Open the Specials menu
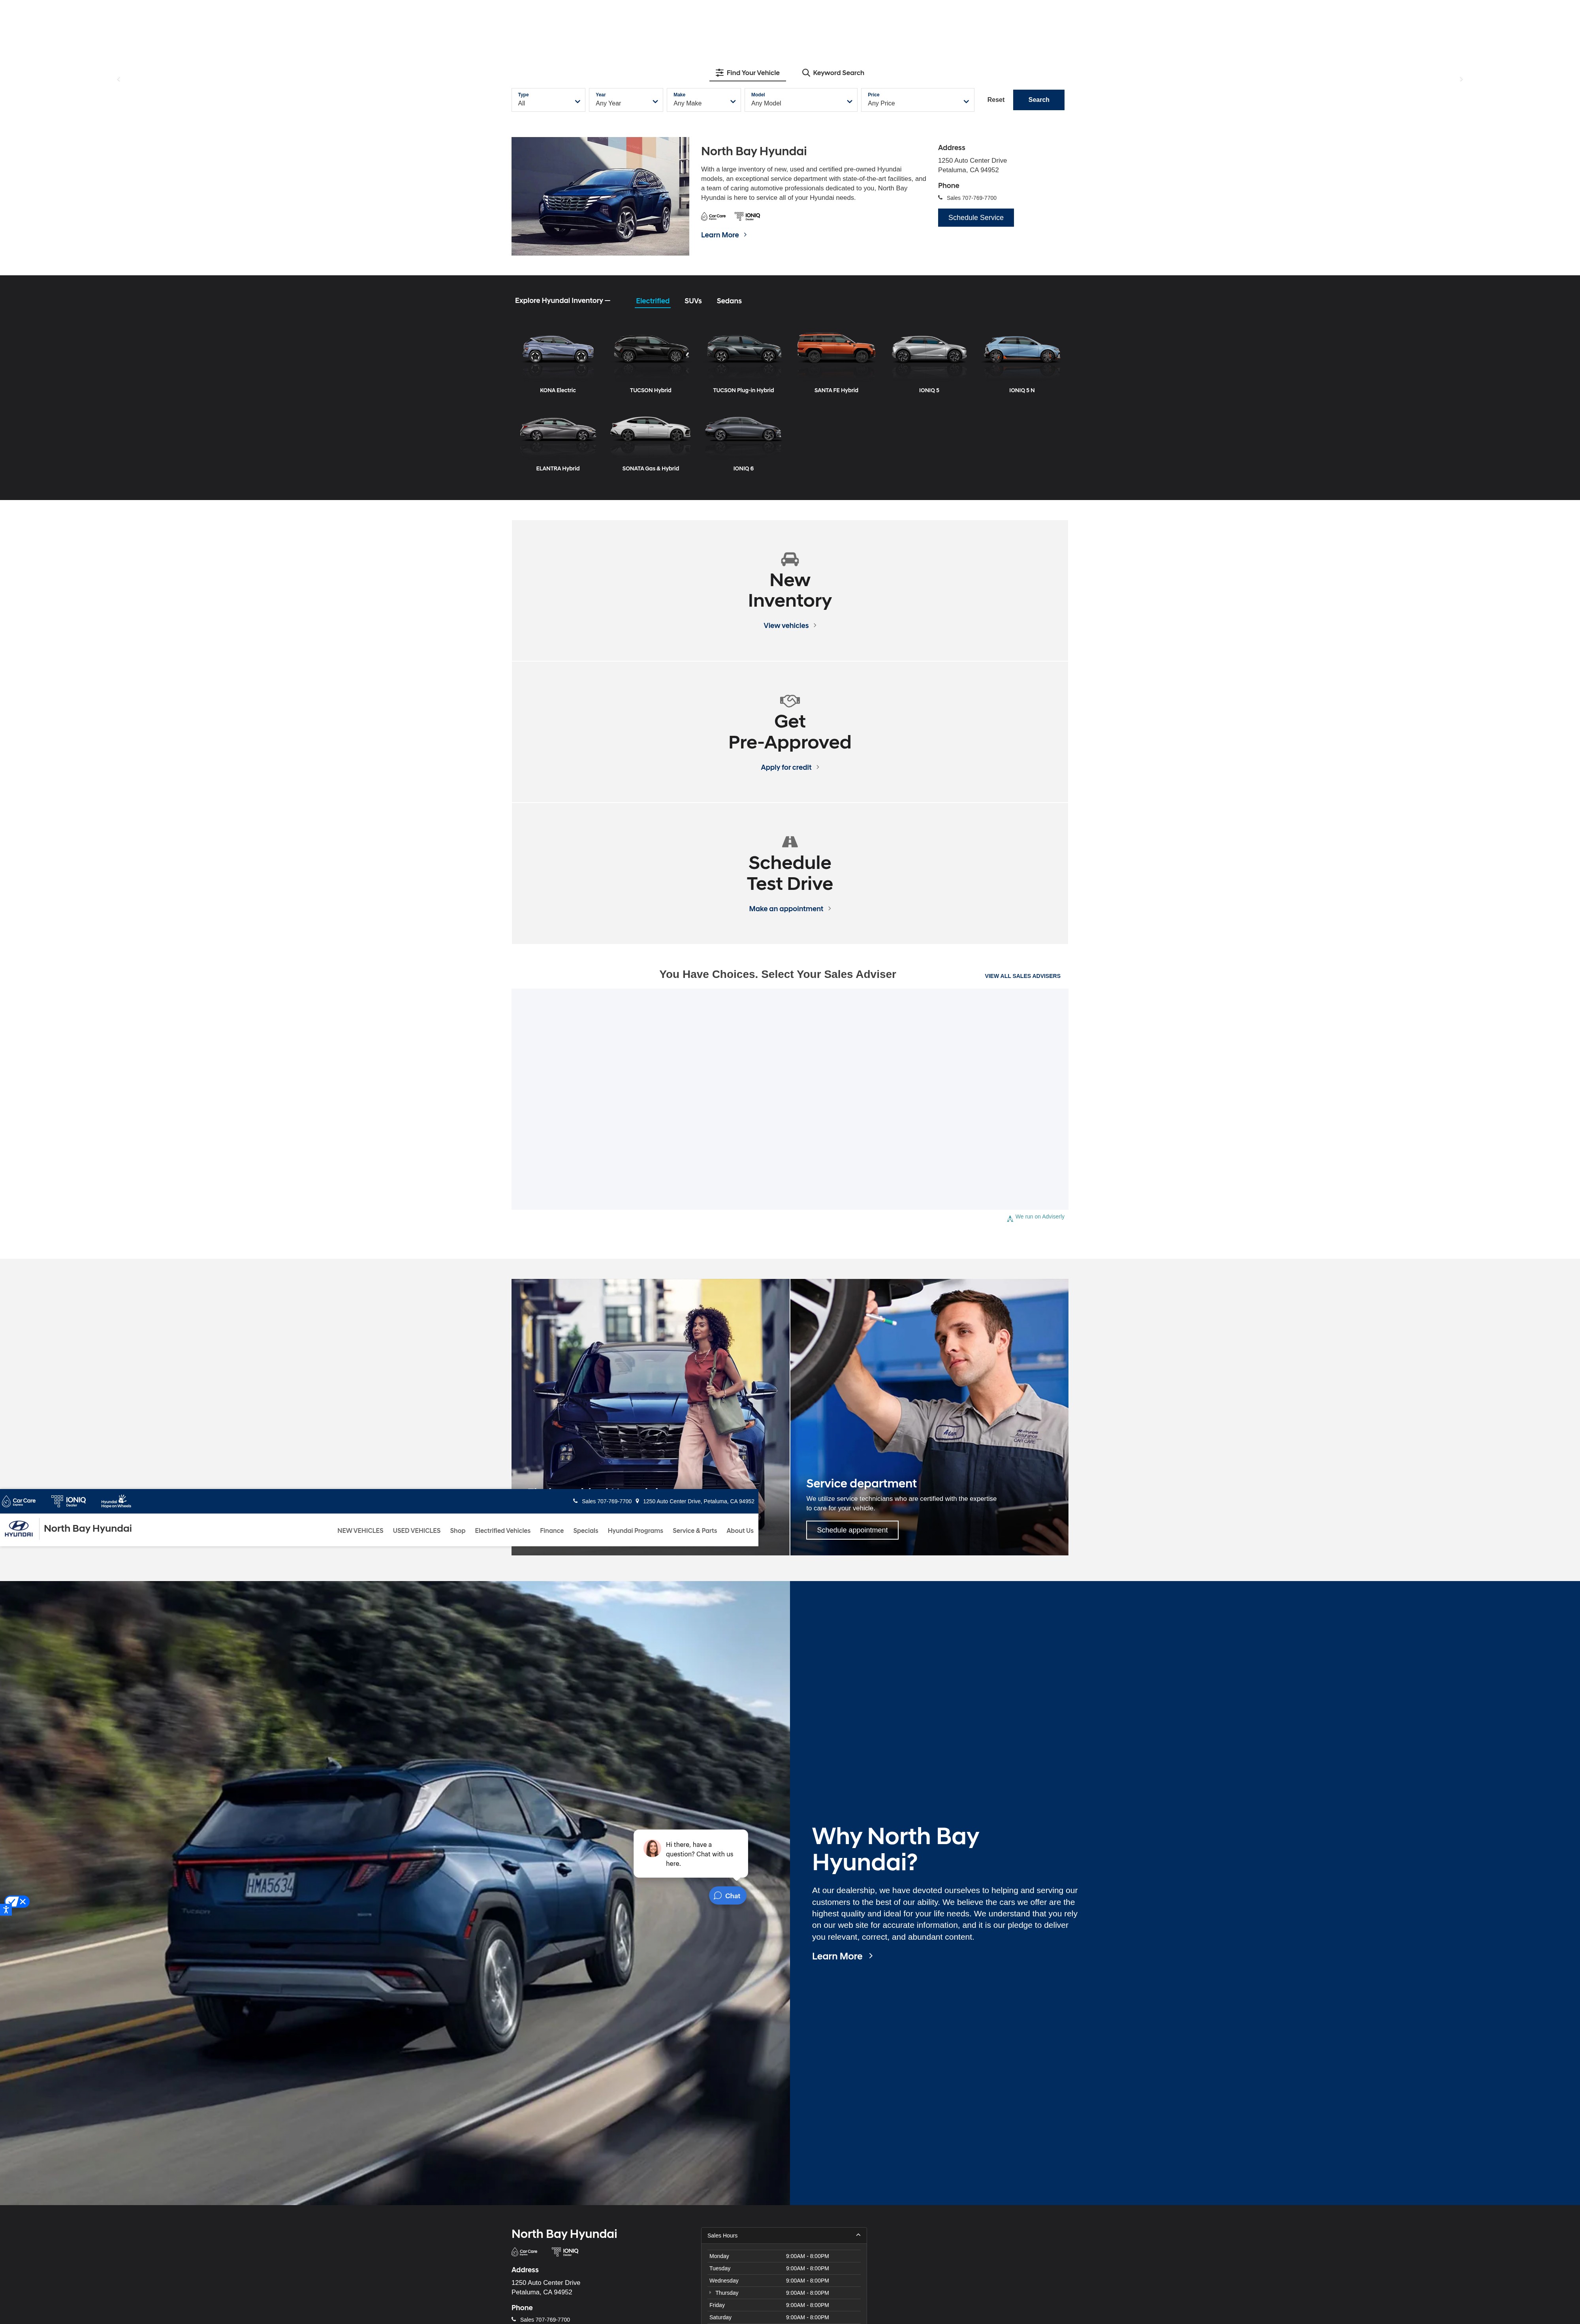Screen dimensions: 1580x2324 click(x=586, y=1531)
